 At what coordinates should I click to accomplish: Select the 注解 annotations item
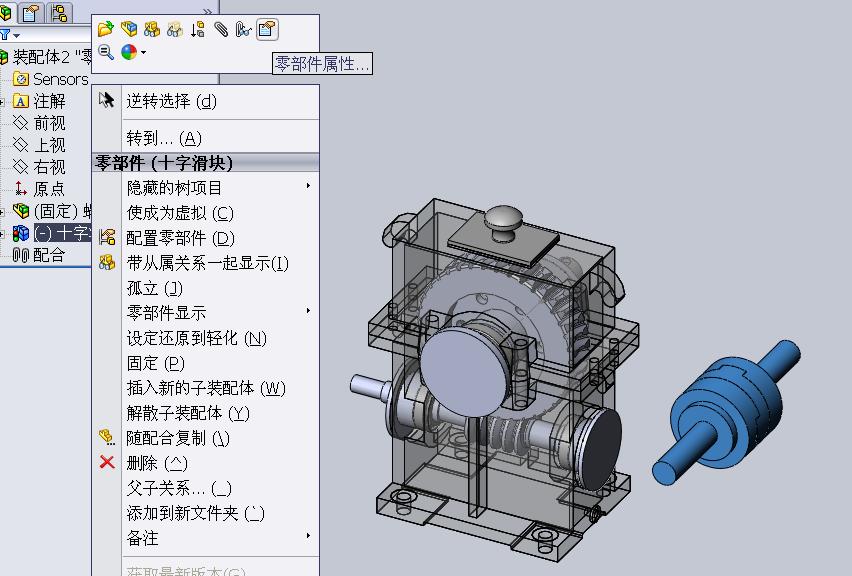click(x=39, y=101)
